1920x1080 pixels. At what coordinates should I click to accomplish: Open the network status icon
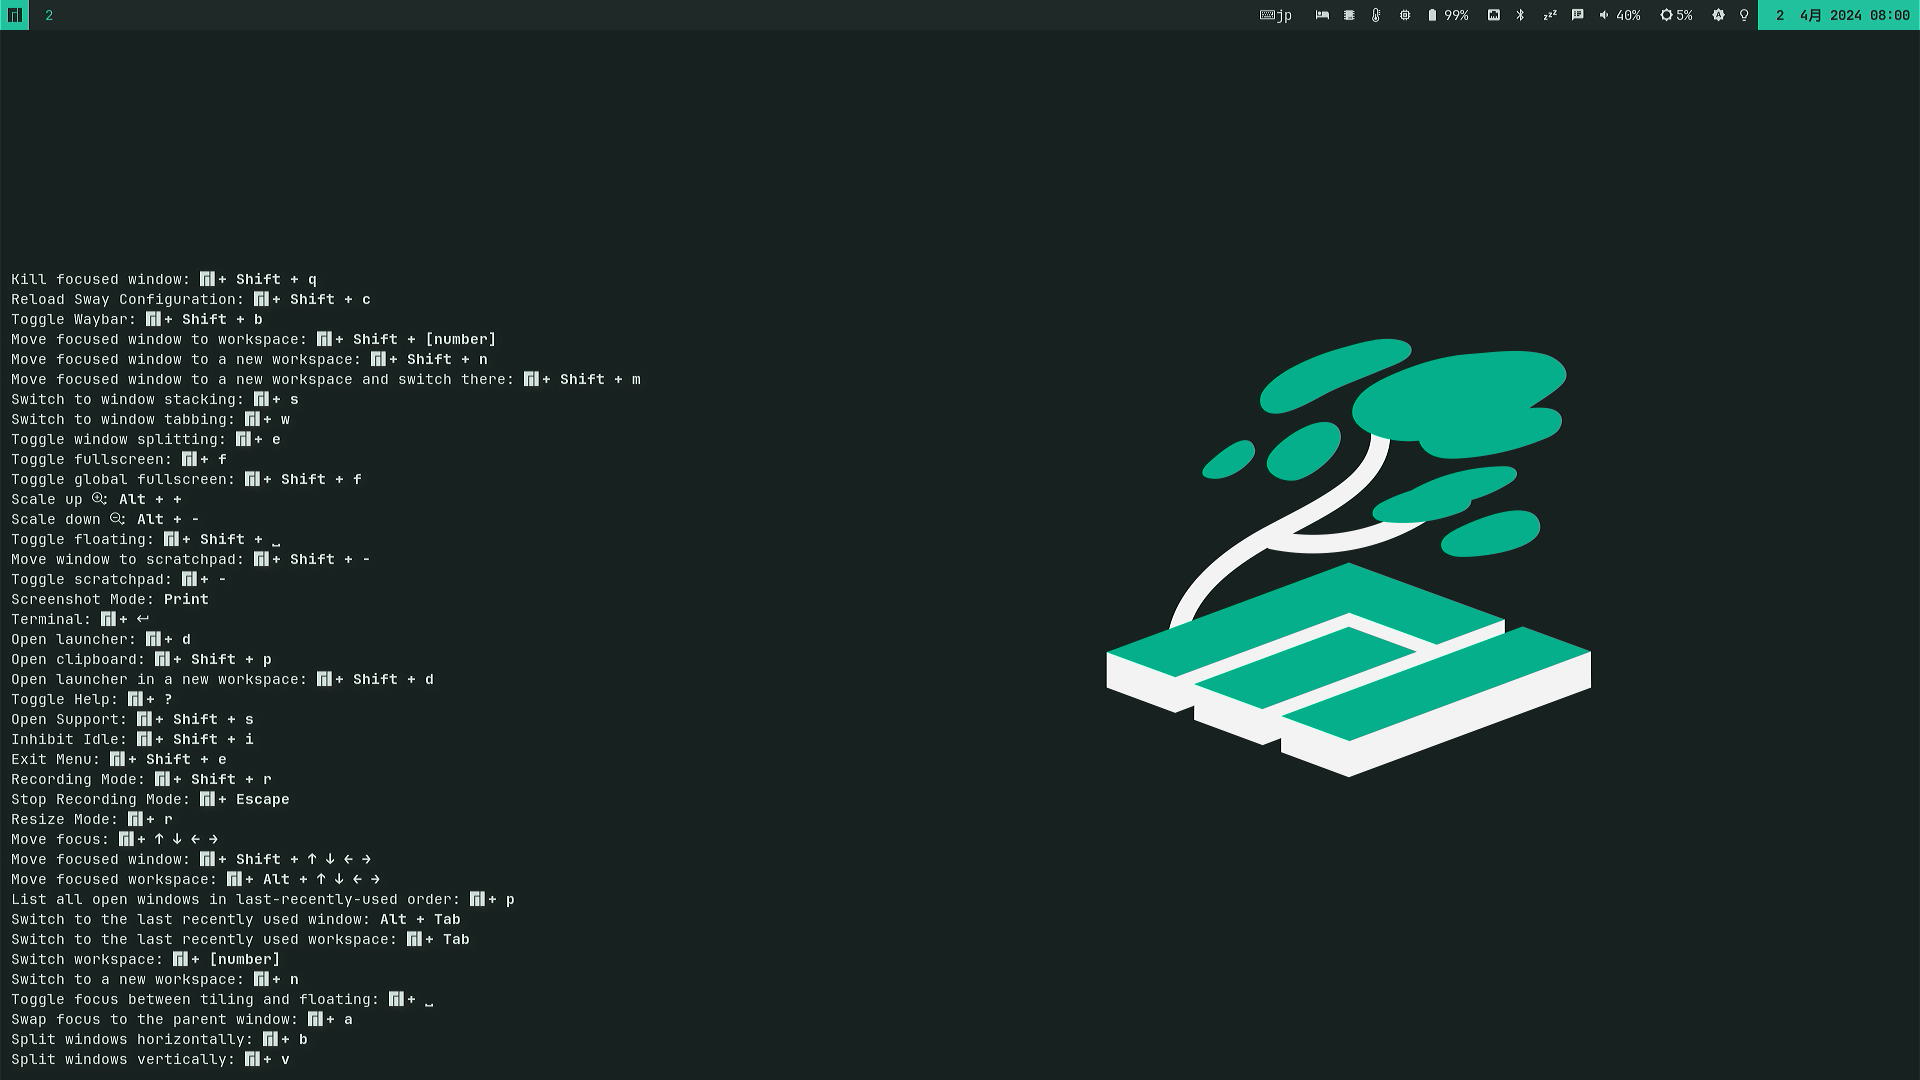(1493, 15)
